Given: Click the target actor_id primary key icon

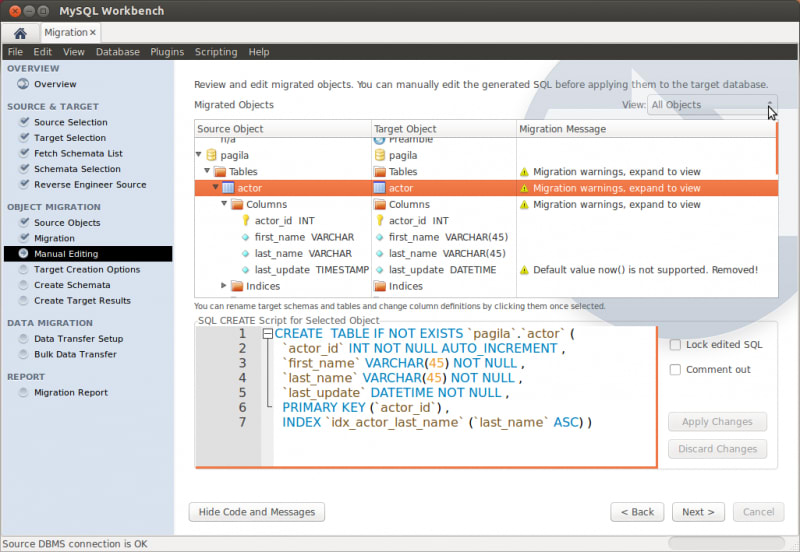Looking at the screenshot, I should pyautogui.click(x=380, y=220).
